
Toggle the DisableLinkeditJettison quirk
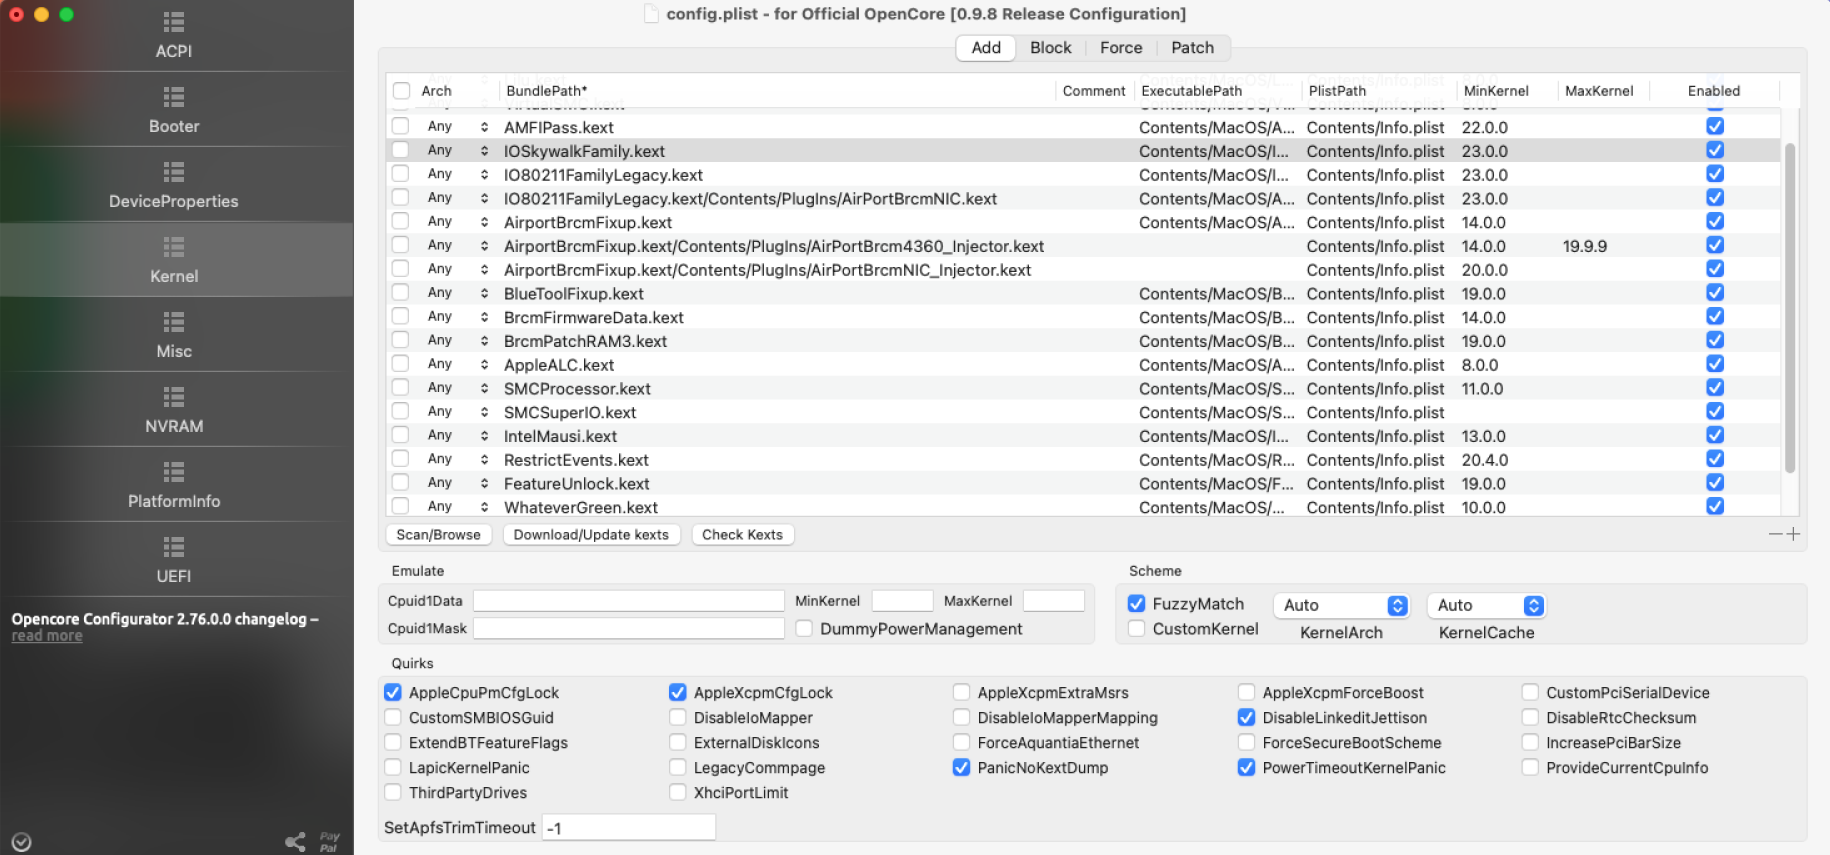pos(1246,717)
